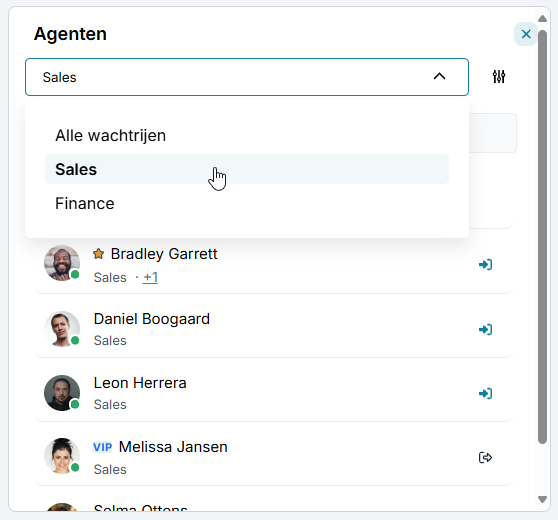Click the VIP badge beside Melissa Jansen
Image resolution: width=558 pixels, height=520 pixels.
[102, 447]
